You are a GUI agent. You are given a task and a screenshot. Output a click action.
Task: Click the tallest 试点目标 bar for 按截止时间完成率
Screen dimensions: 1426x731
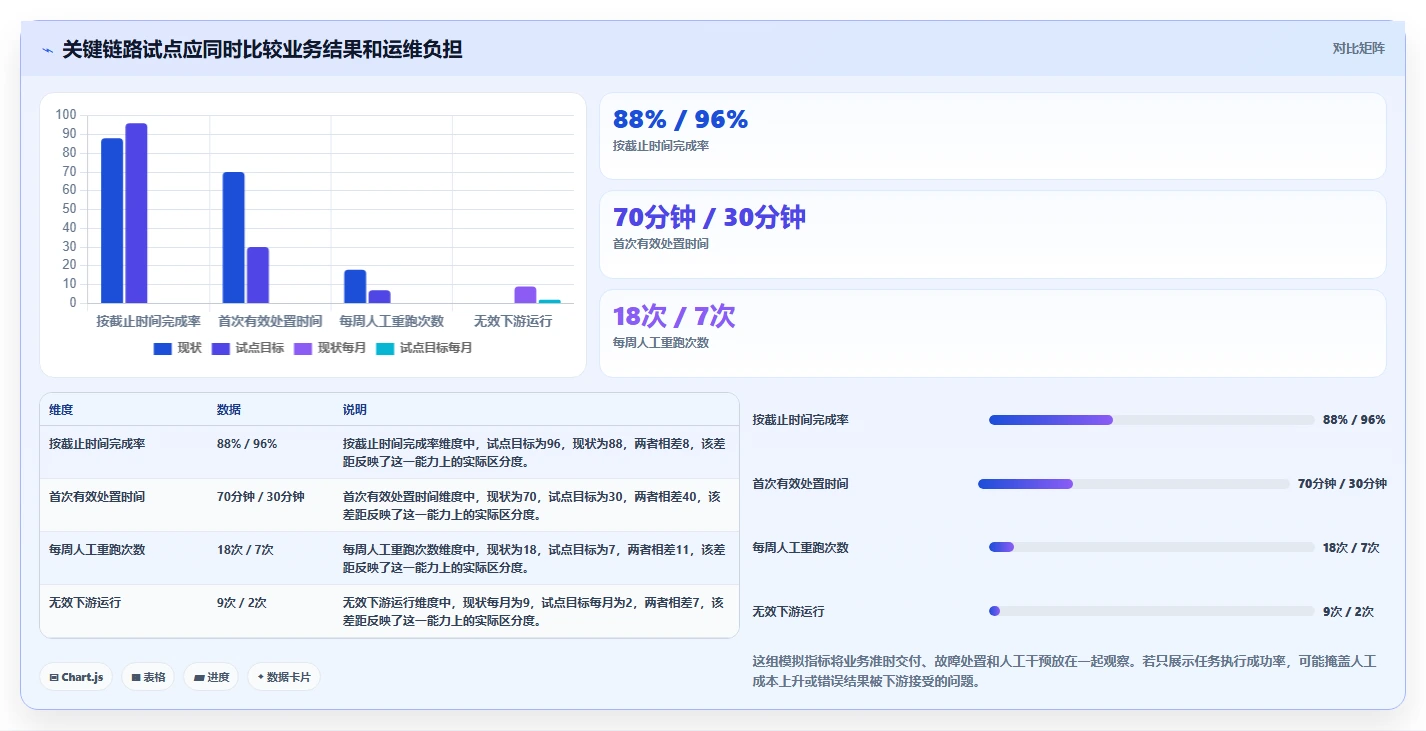(136, 213)
